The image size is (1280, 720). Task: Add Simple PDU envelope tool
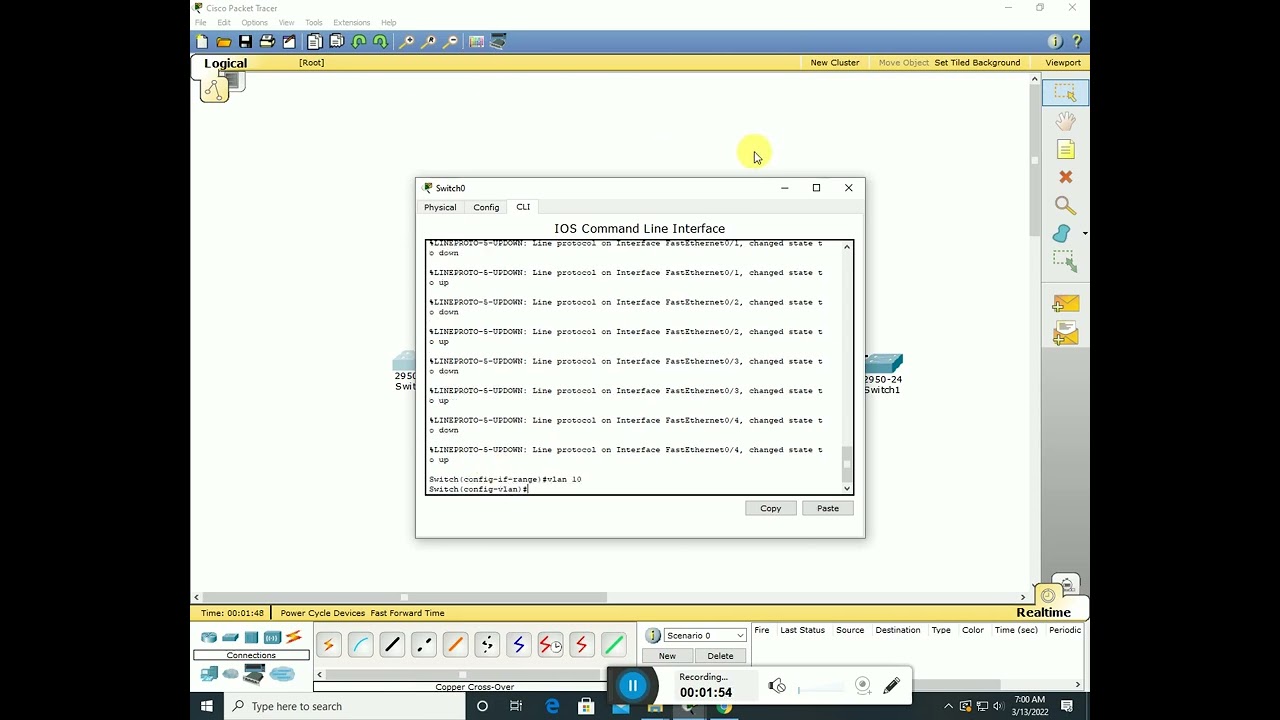[x=1065, y=303]
